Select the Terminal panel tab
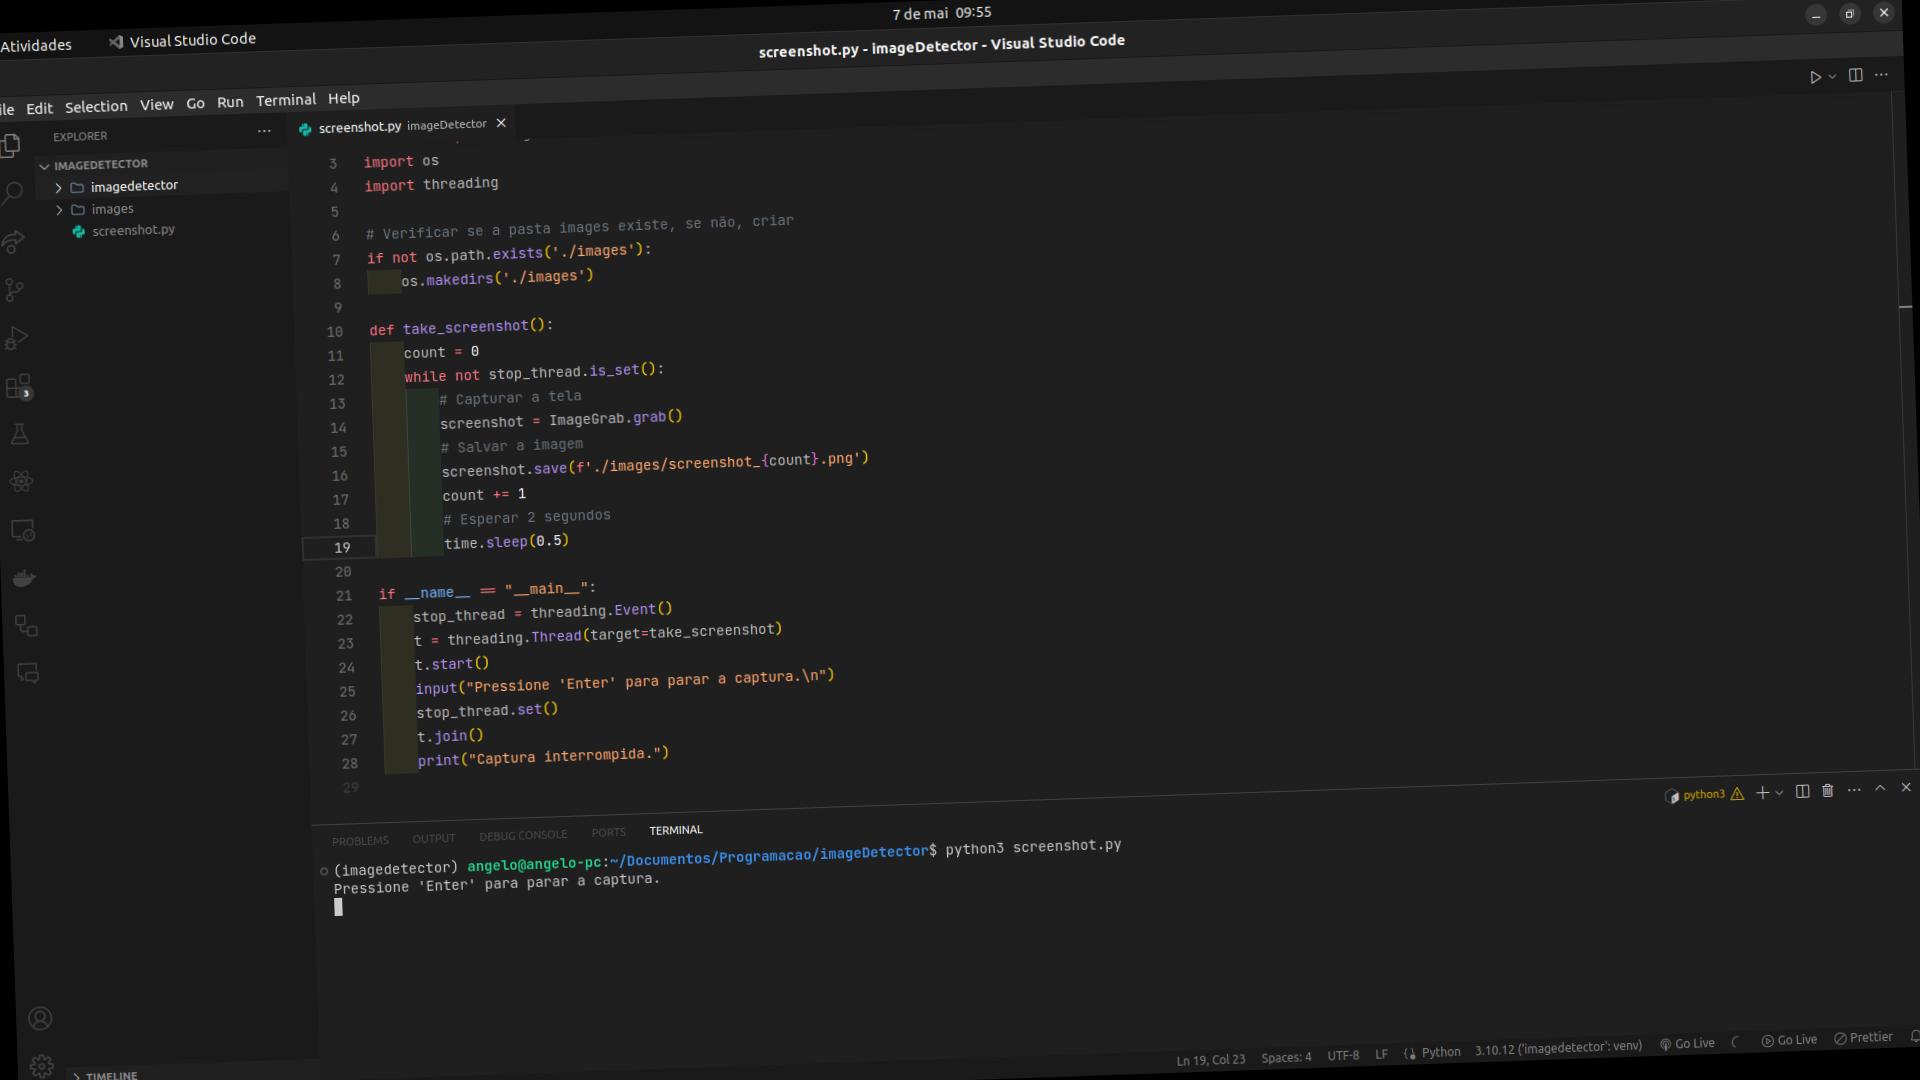Viewport: 1920px width, 1080px height. point(676,830)
